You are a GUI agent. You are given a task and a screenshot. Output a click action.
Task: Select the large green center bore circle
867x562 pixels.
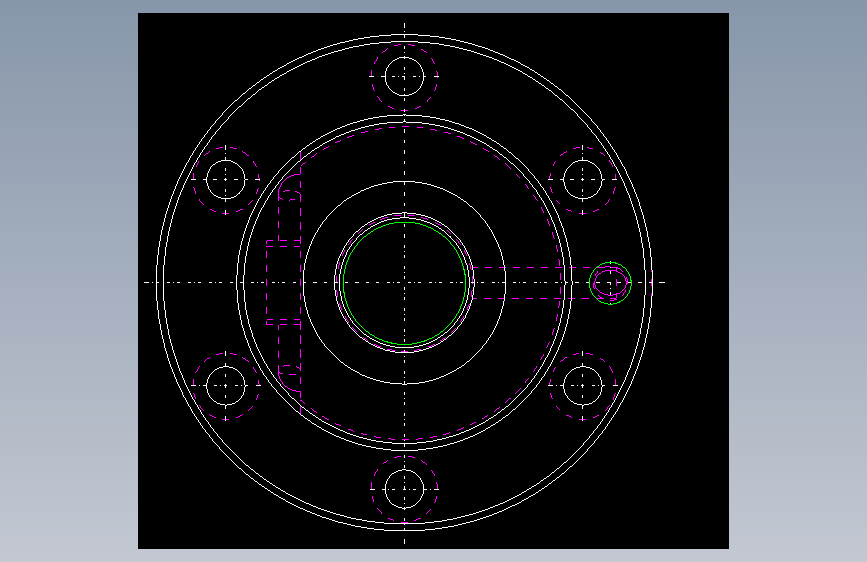click(x=405, y=283)
